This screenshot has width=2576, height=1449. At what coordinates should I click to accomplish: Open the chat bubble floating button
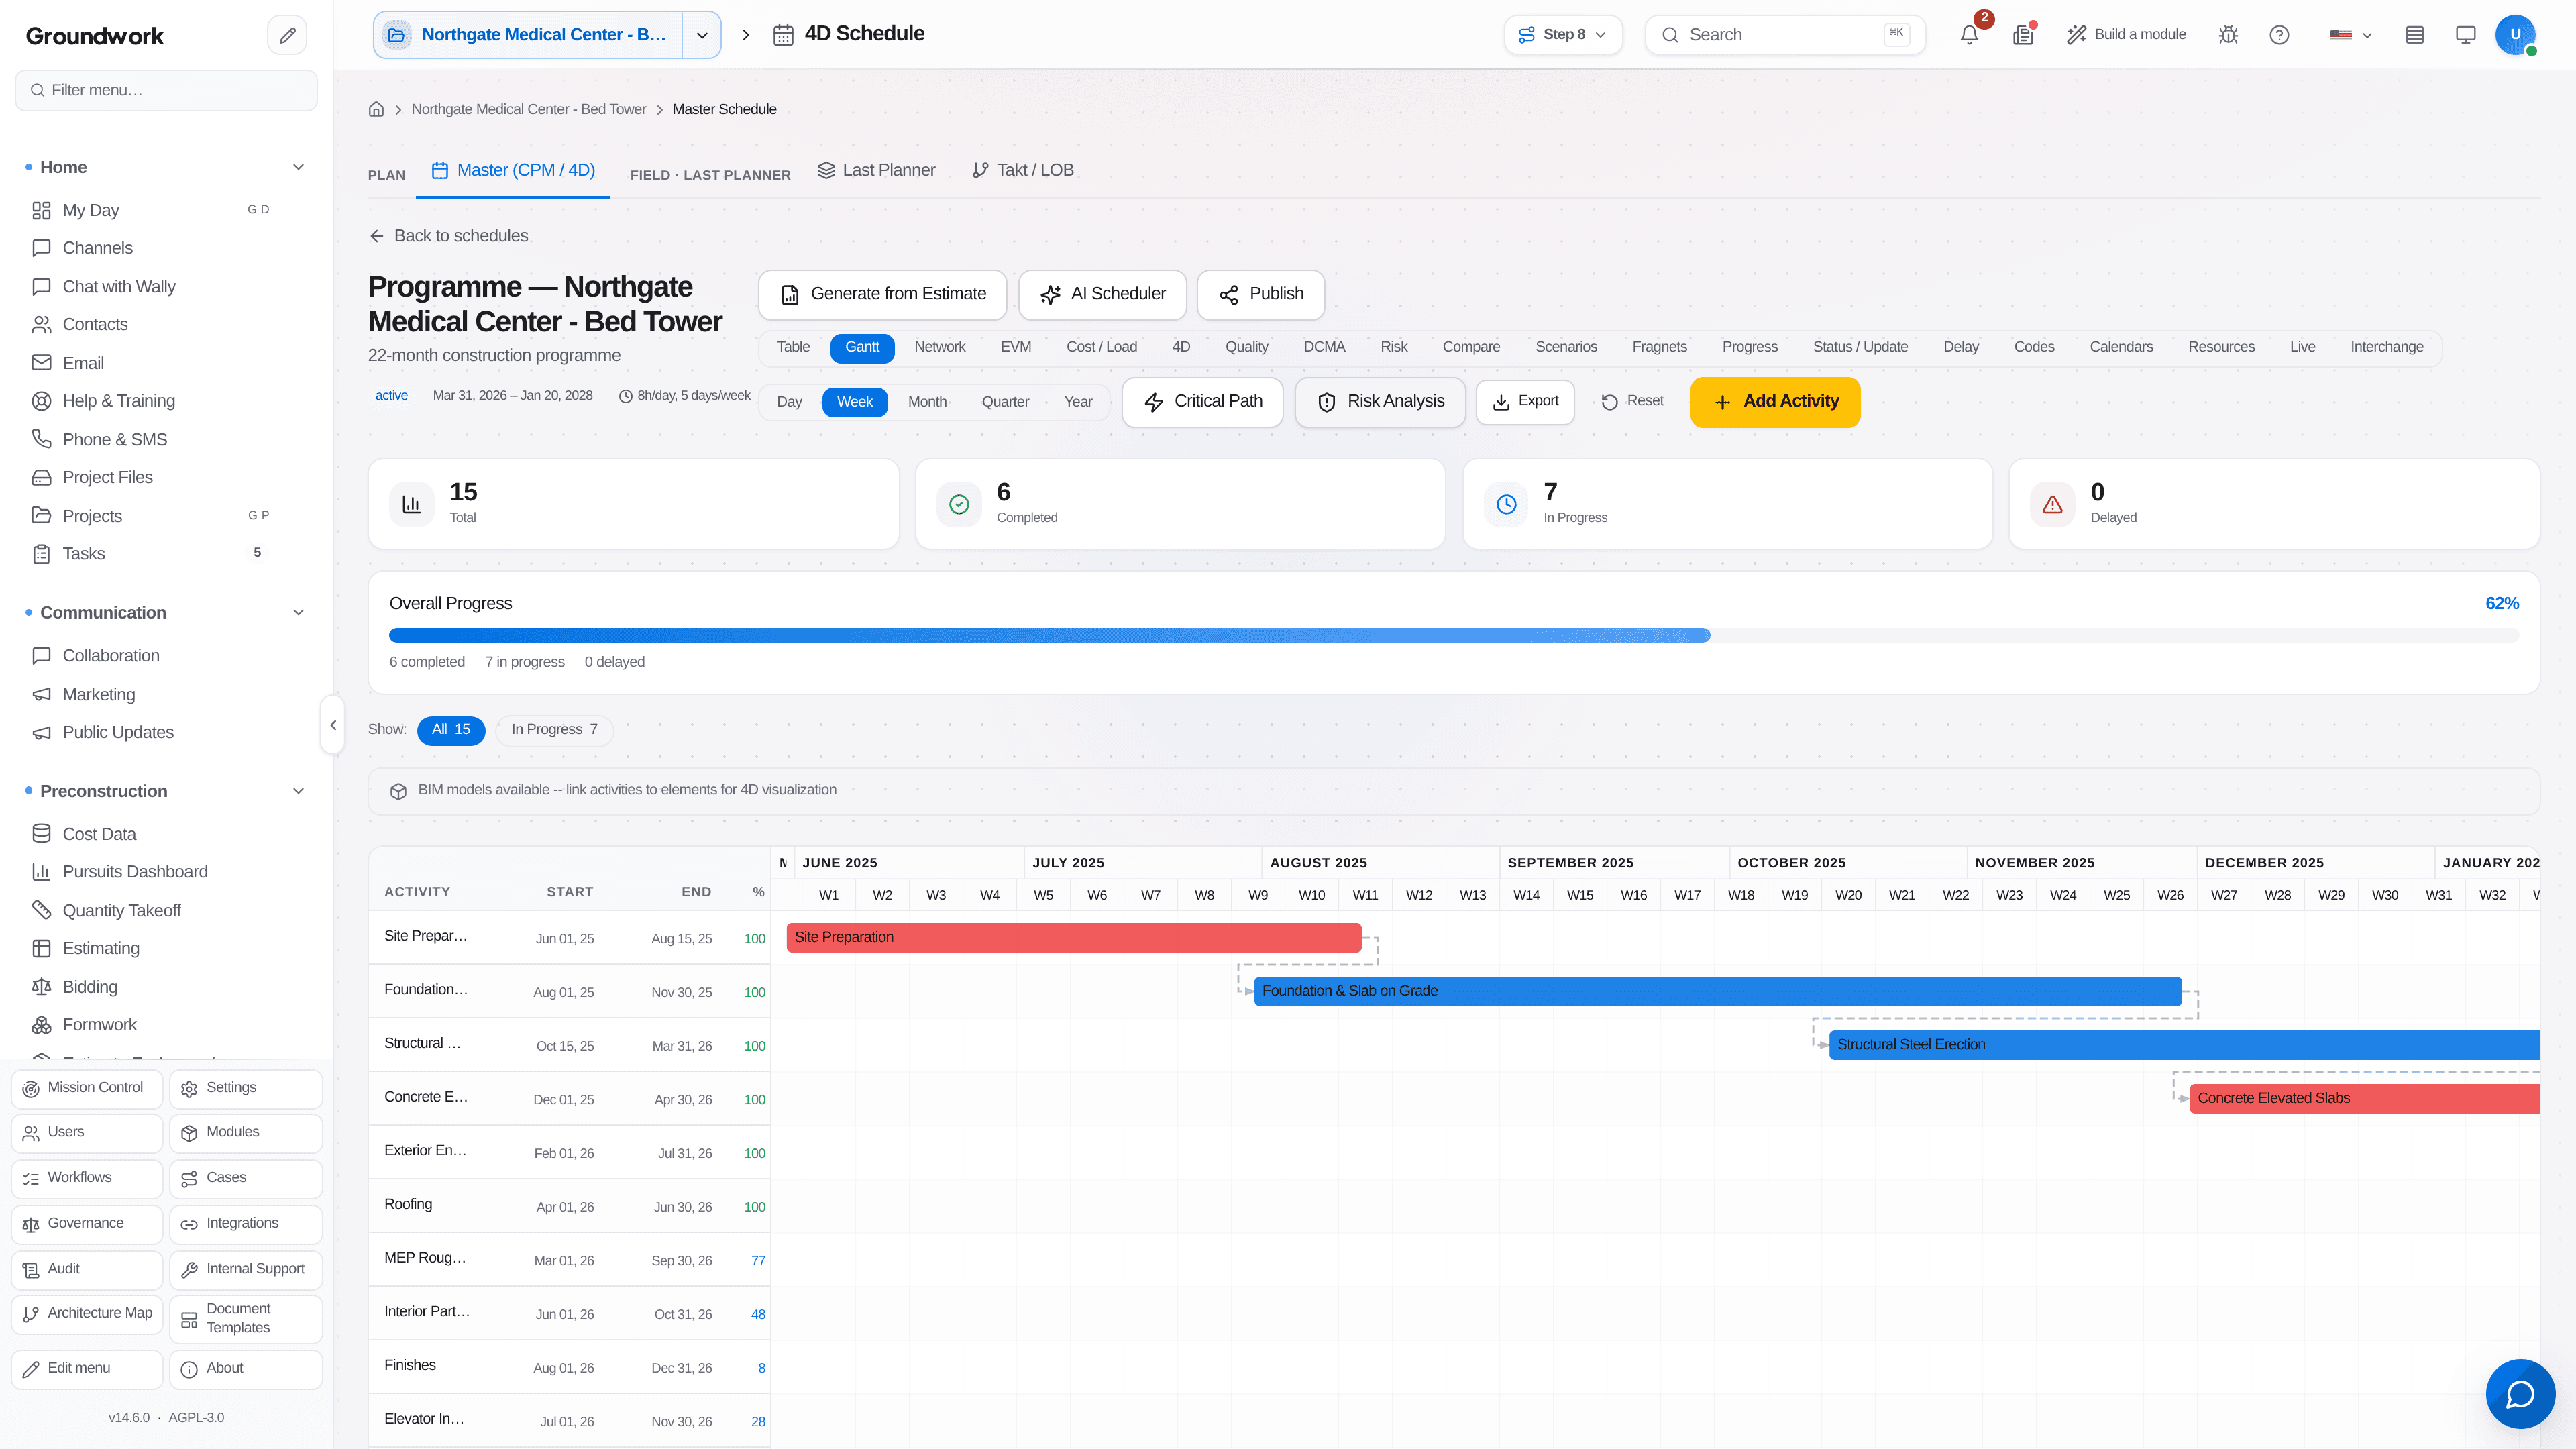click(x=2520, y=1393)
